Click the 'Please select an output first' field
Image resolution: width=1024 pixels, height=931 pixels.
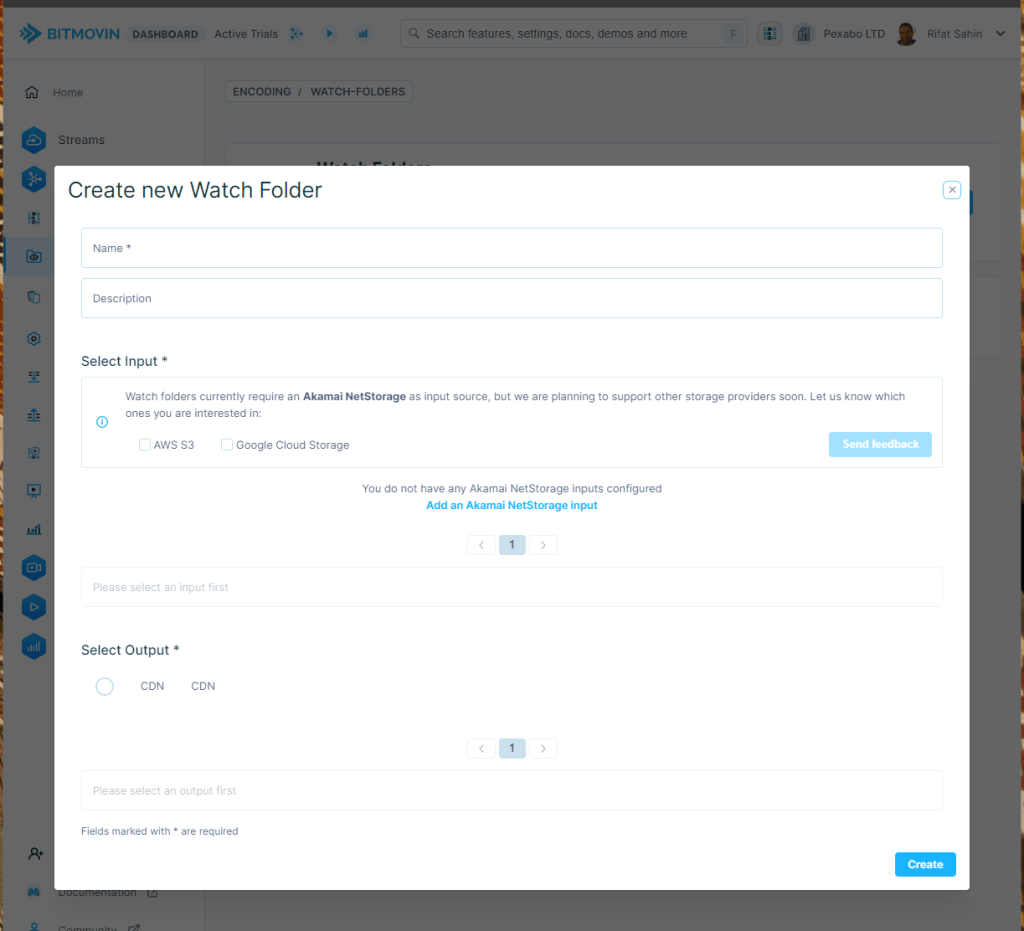(511, 790)
